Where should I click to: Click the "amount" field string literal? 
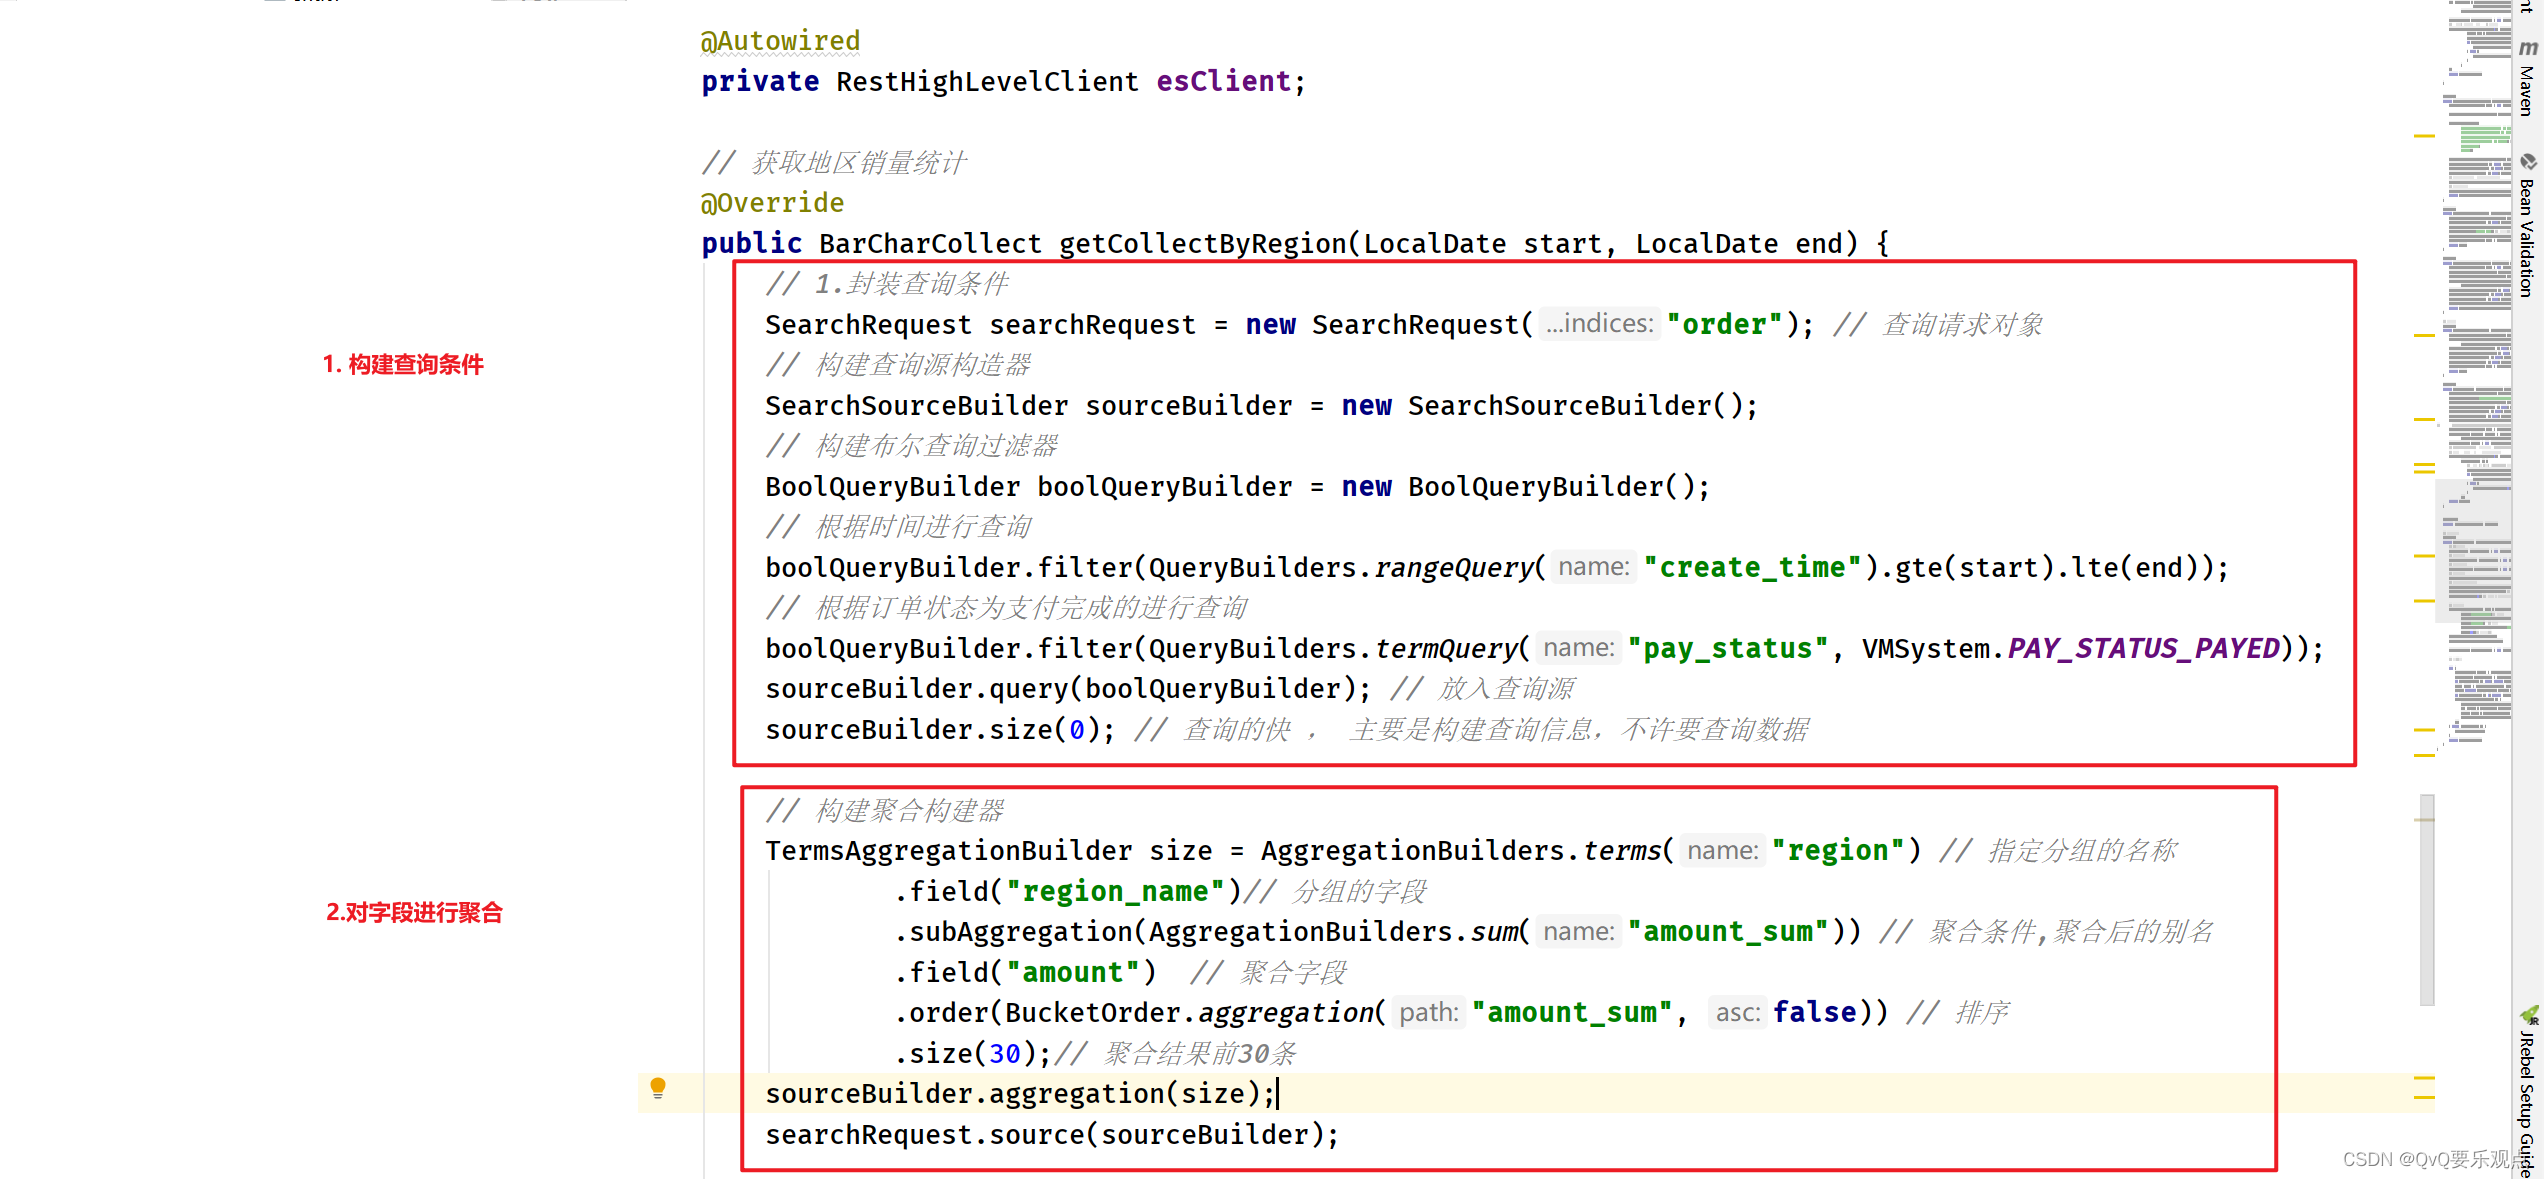pos(1073,972)
